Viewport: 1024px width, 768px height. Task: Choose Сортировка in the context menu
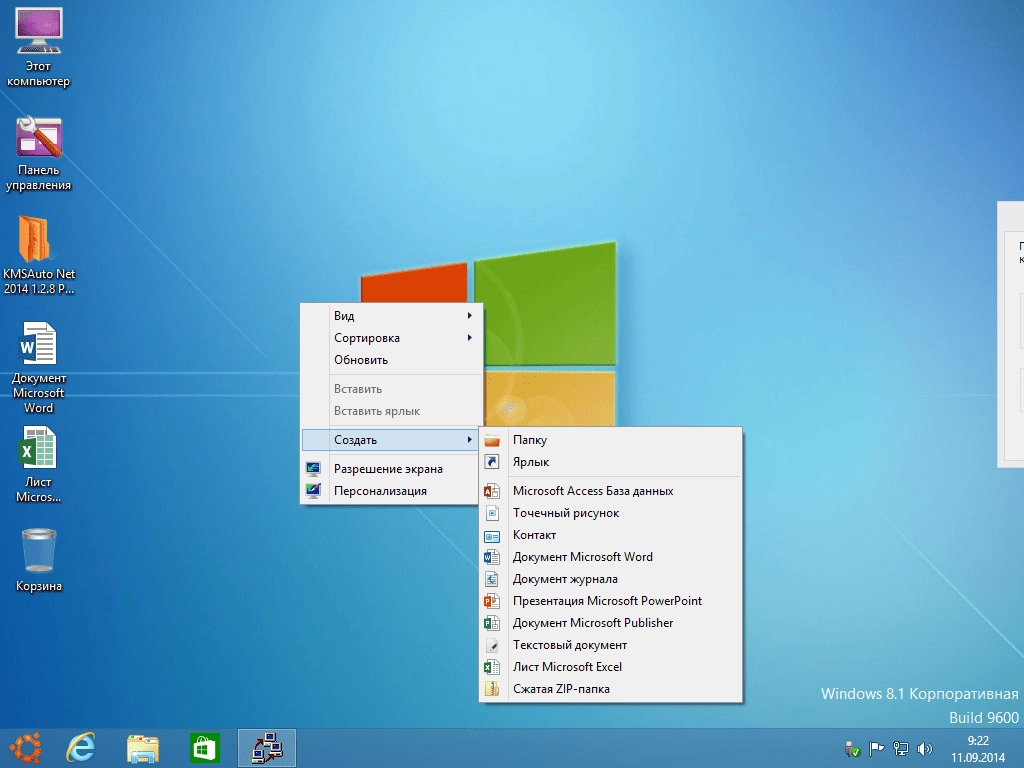pyautogui.click(x=391, y=338)
